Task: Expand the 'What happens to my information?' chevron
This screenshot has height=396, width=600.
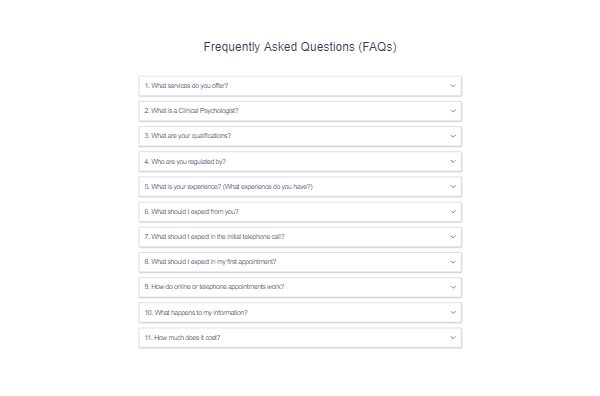Action: coord(453,313)
